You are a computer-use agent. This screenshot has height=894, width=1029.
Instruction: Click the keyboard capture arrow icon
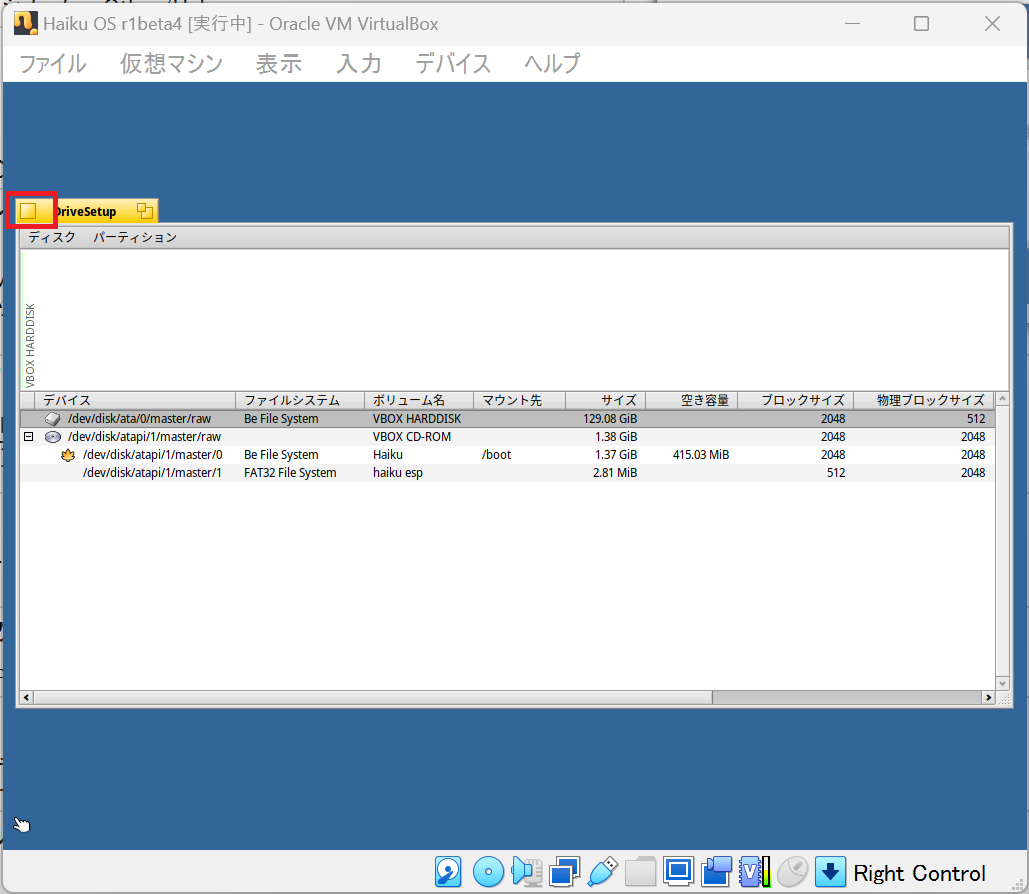pyautogui.click(x=830, y=872)
